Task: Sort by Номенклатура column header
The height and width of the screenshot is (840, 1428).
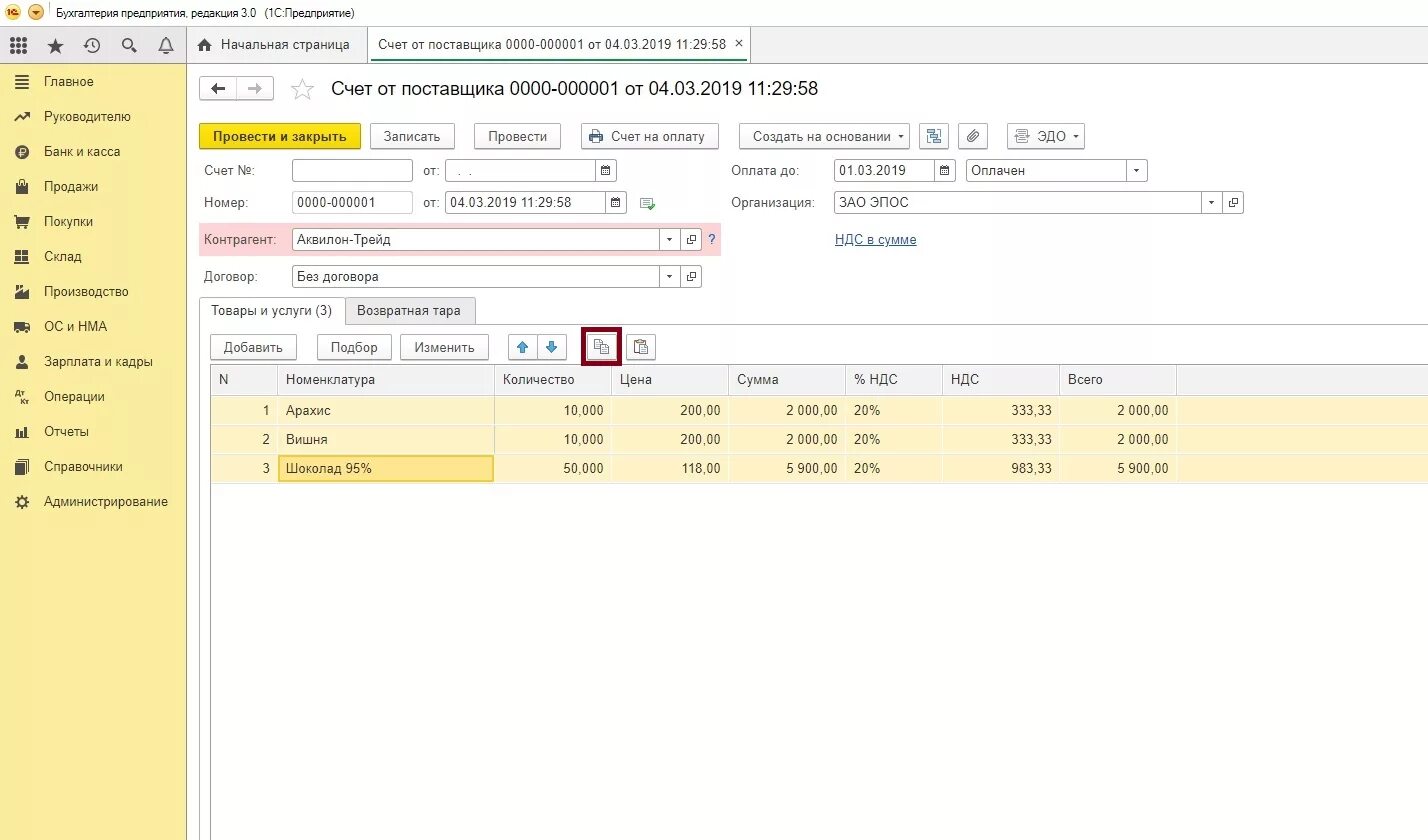Action: click(386, 380)
